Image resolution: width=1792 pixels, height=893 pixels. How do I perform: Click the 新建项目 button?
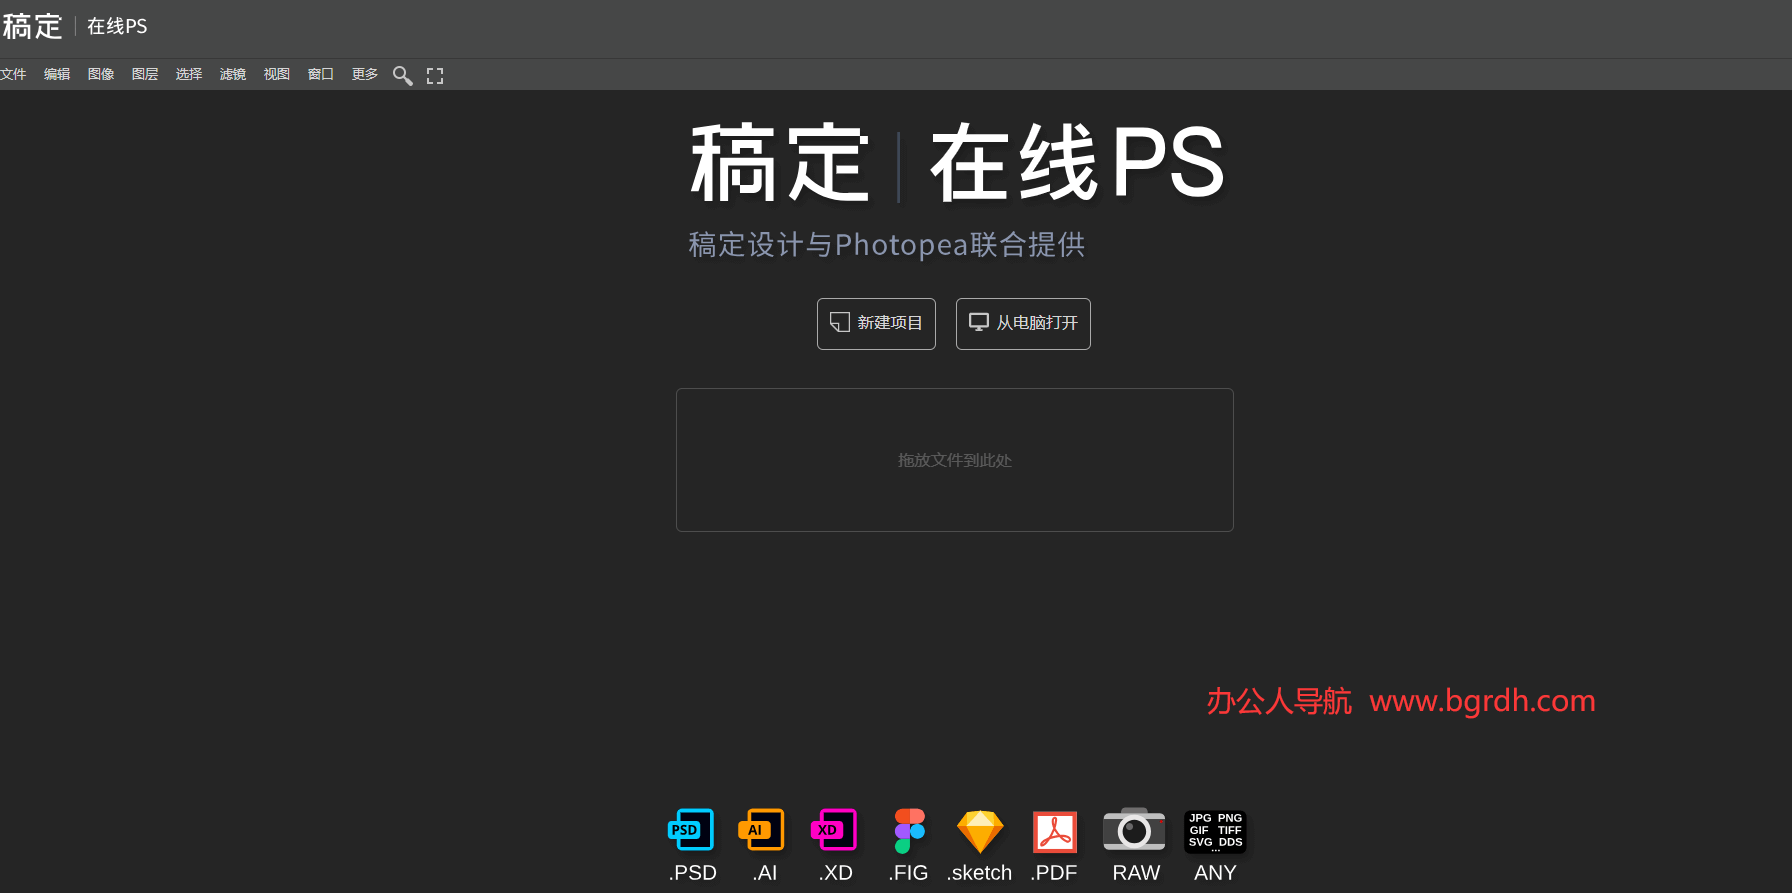click(876, 324)
